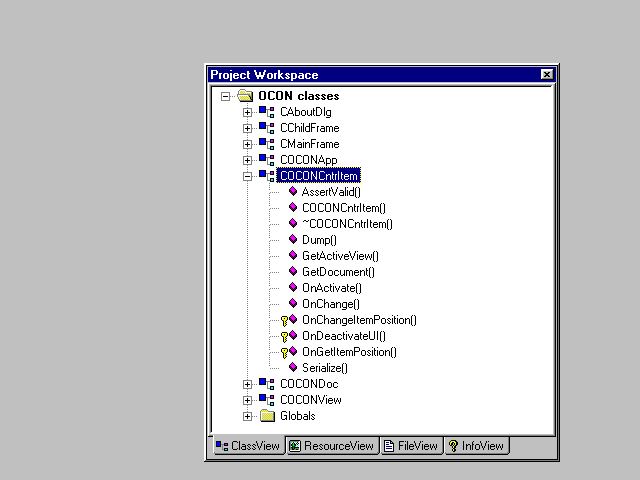Close the Project Workspace panel
This screenshot has height=480, width=640.
click(546, 75)
